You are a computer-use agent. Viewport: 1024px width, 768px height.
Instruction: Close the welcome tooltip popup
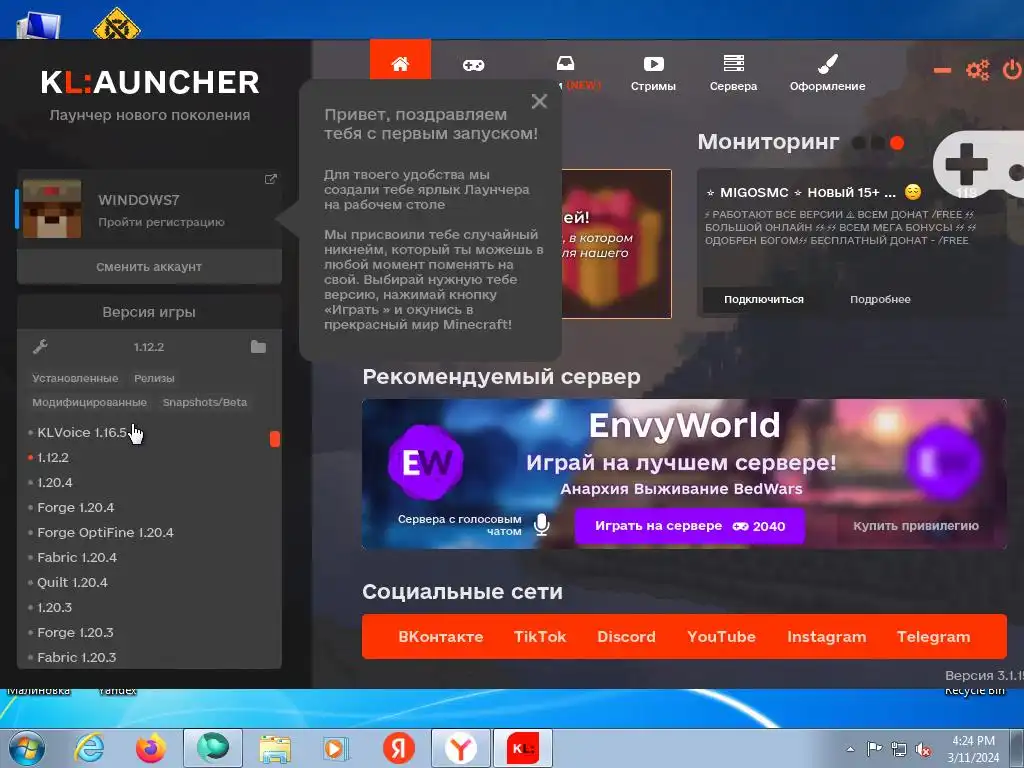[539, 101]
